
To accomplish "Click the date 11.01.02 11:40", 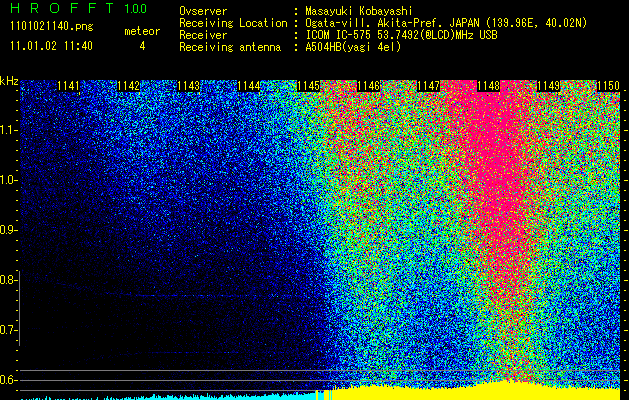I will [51, 46].
